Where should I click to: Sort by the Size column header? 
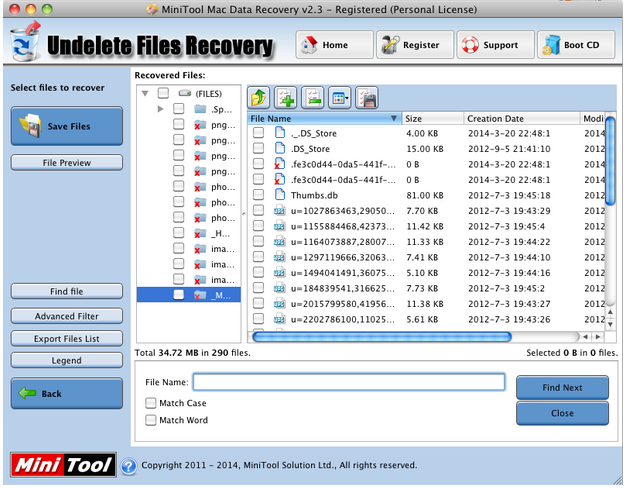433,118
